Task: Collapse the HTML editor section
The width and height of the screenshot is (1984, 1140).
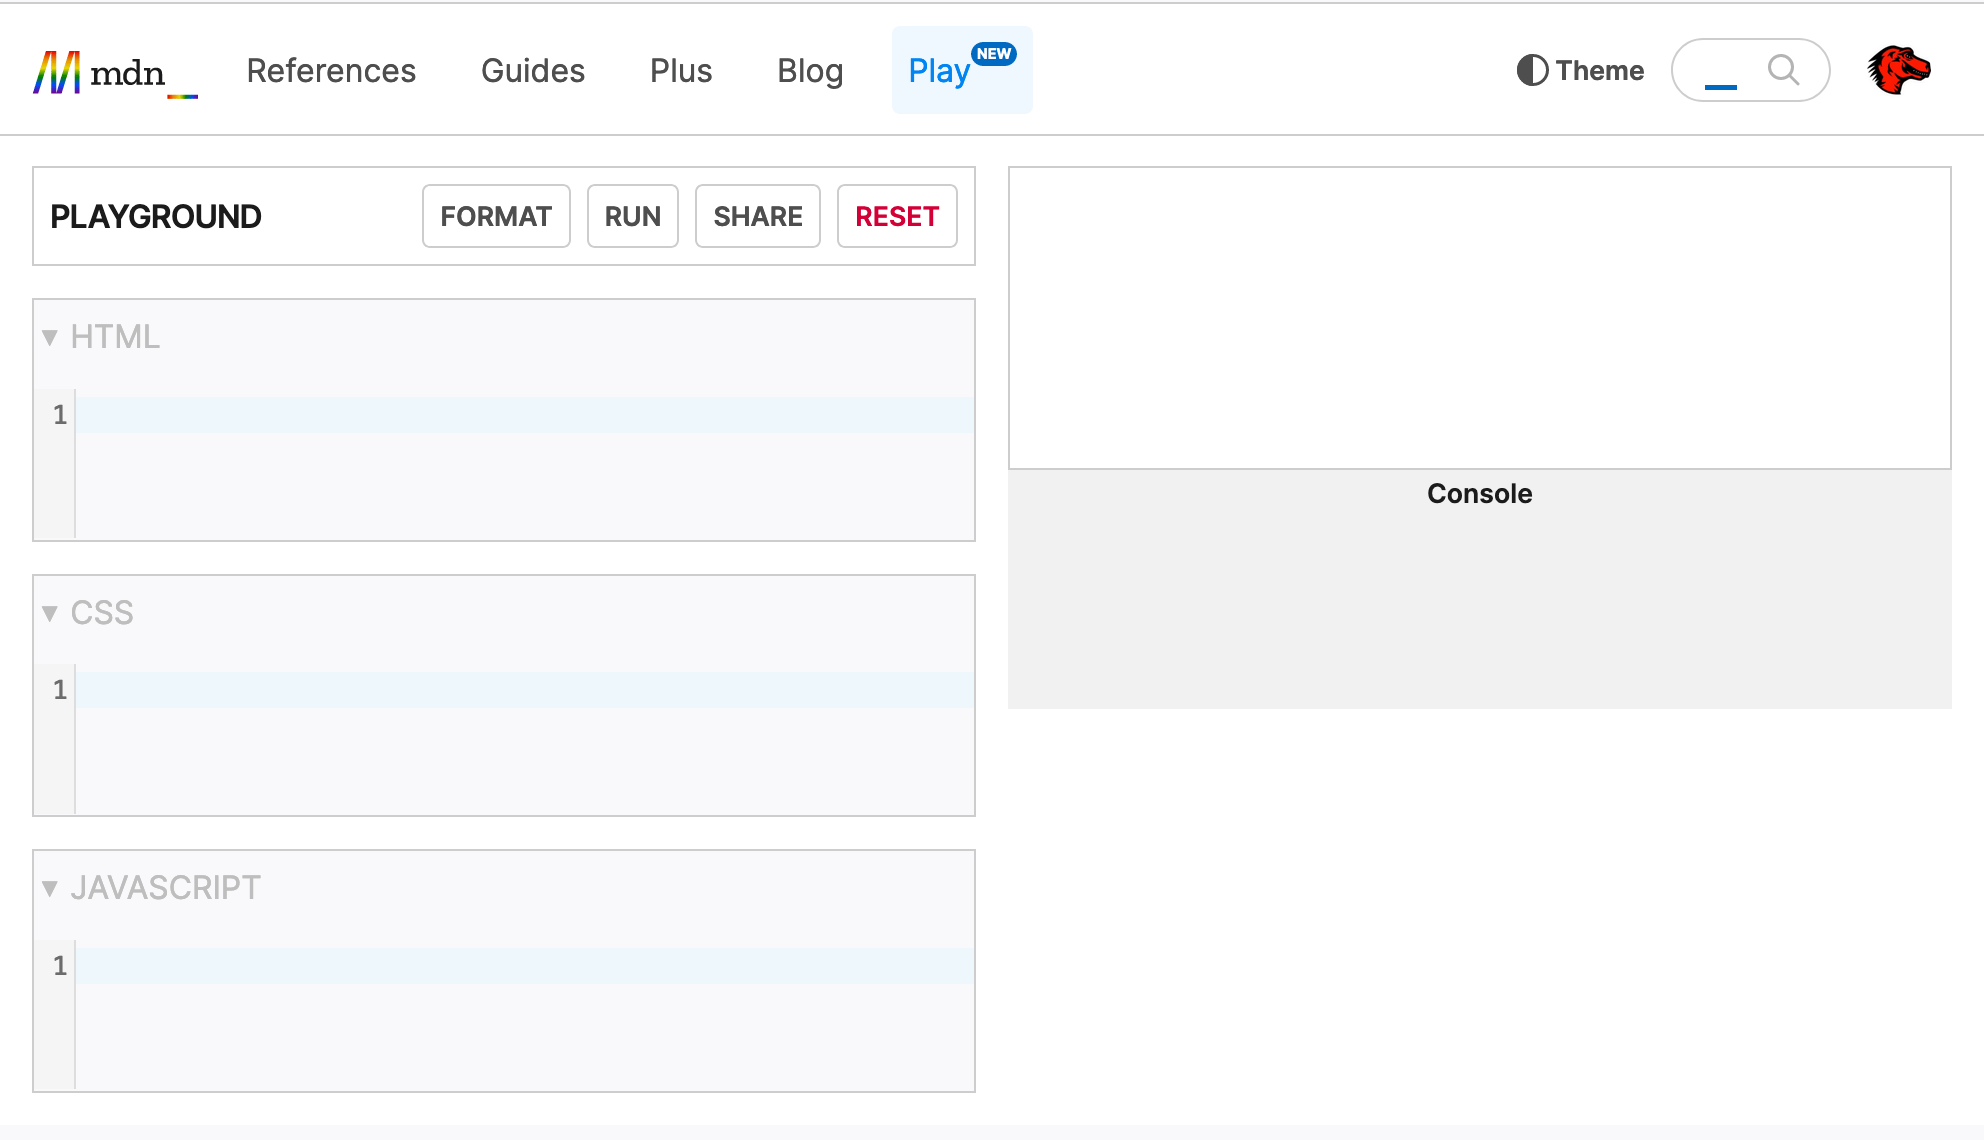Action: [50, 337]
